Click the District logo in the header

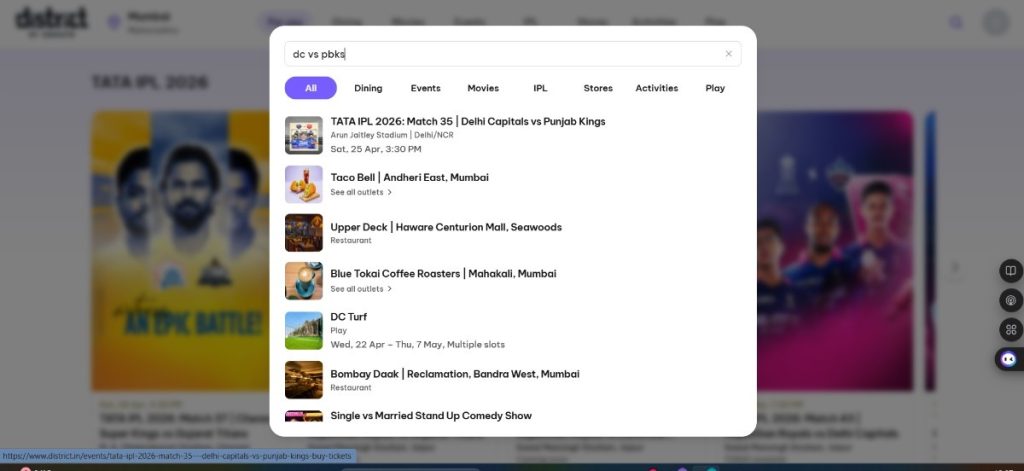52,22
